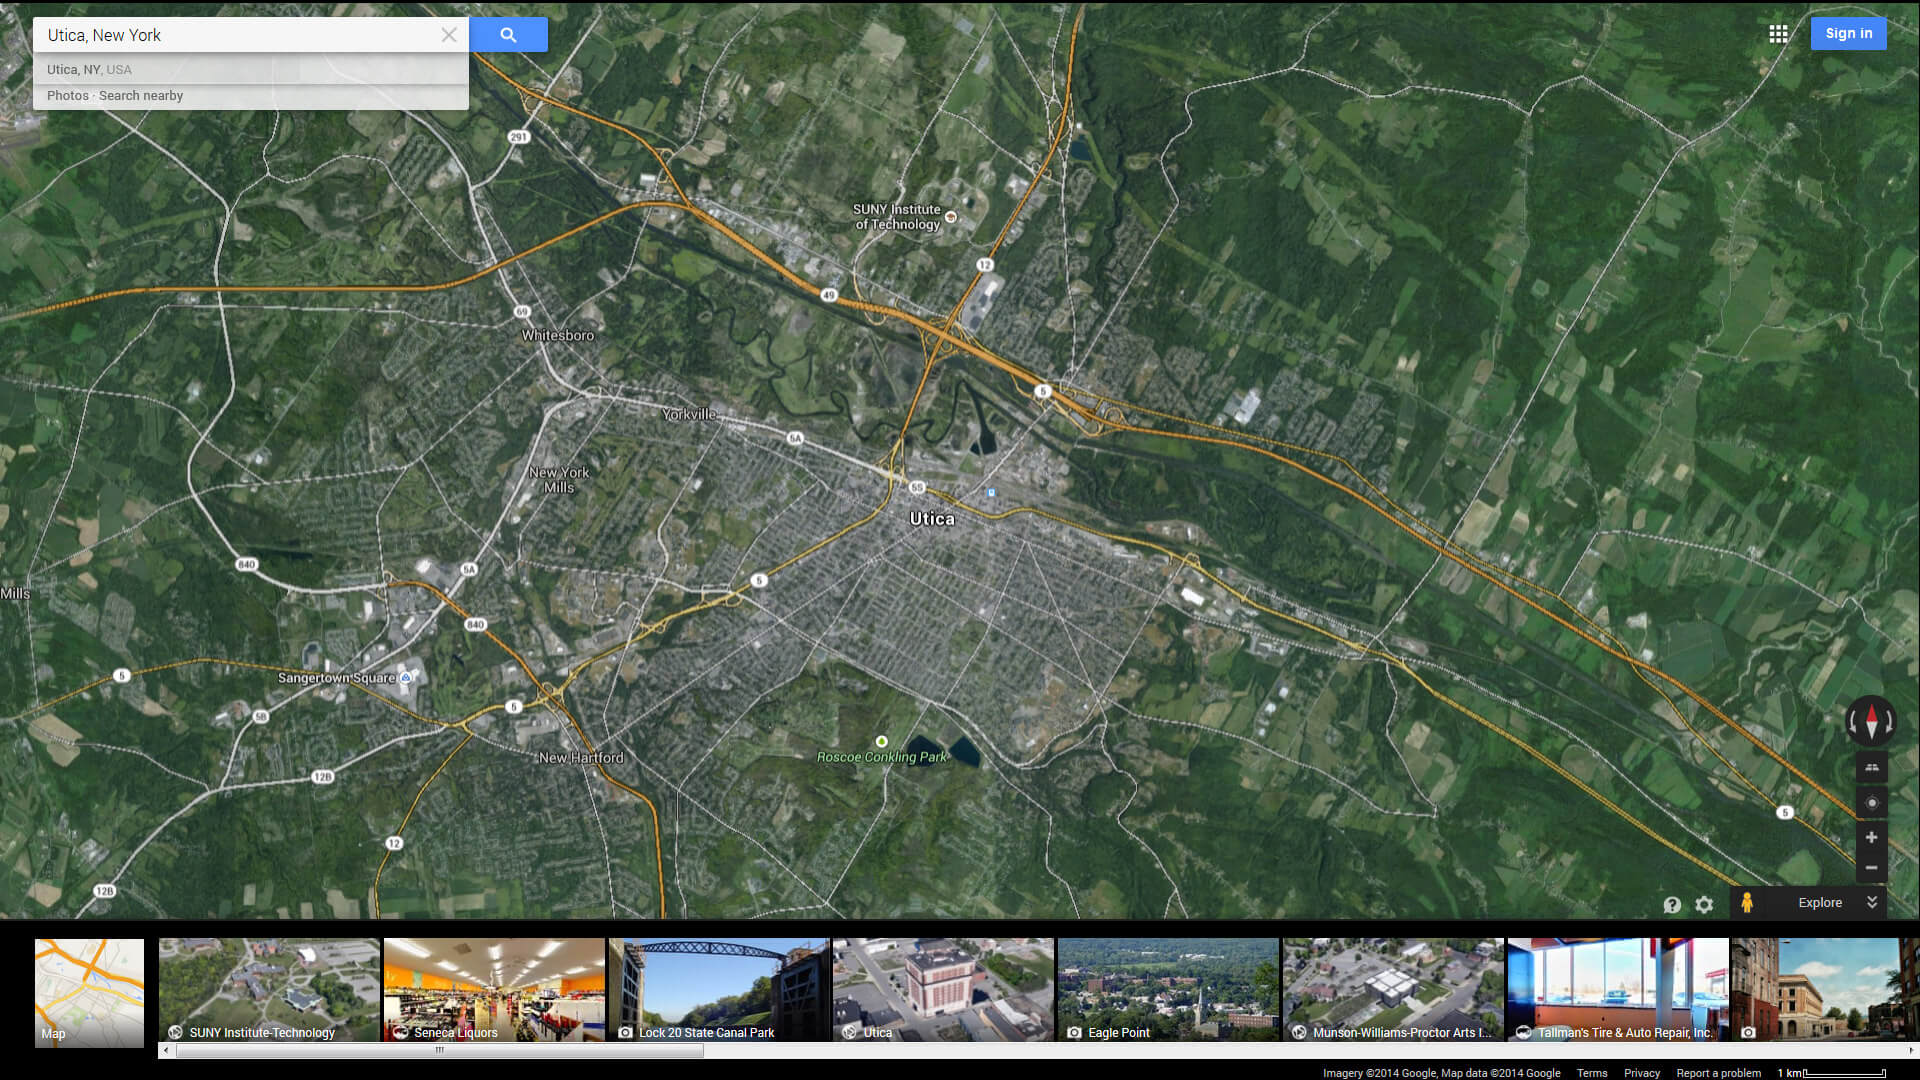Screen dimensions: 1920x1080
Task: Click the Photos link under Utica
Action: click(67, 96)
